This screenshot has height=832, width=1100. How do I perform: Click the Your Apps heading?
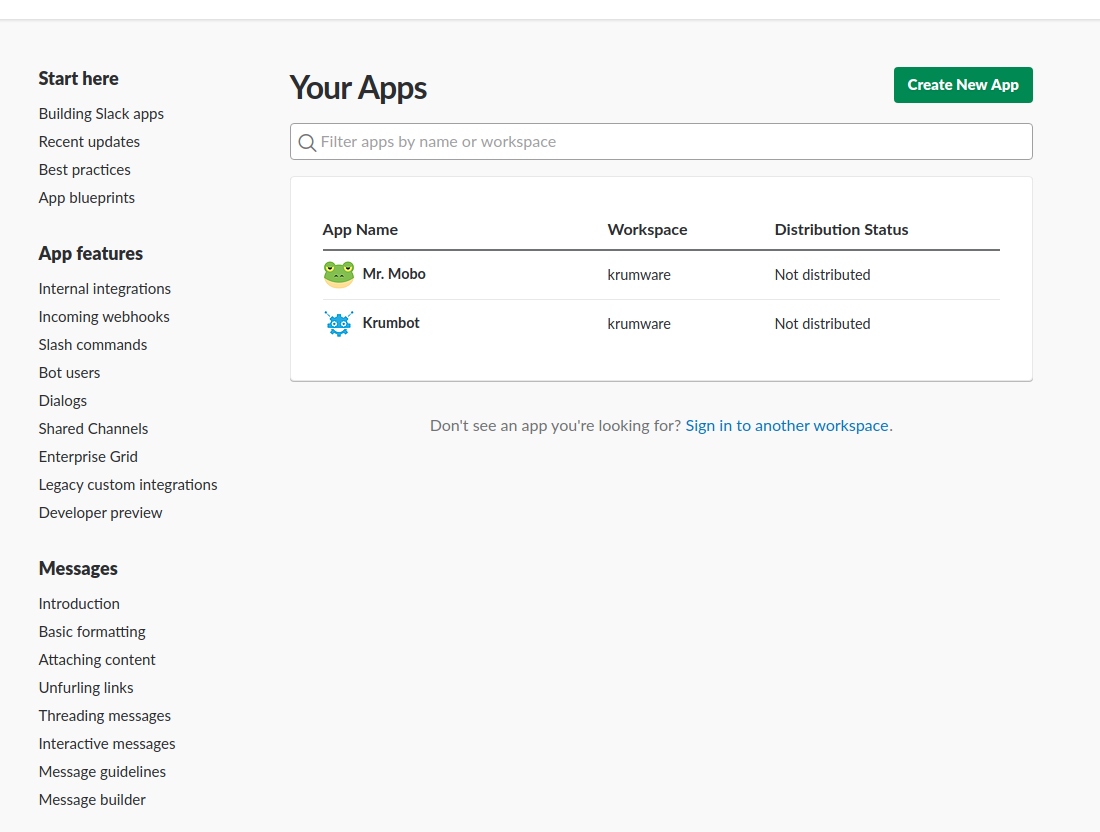click(x=358, y=88)
